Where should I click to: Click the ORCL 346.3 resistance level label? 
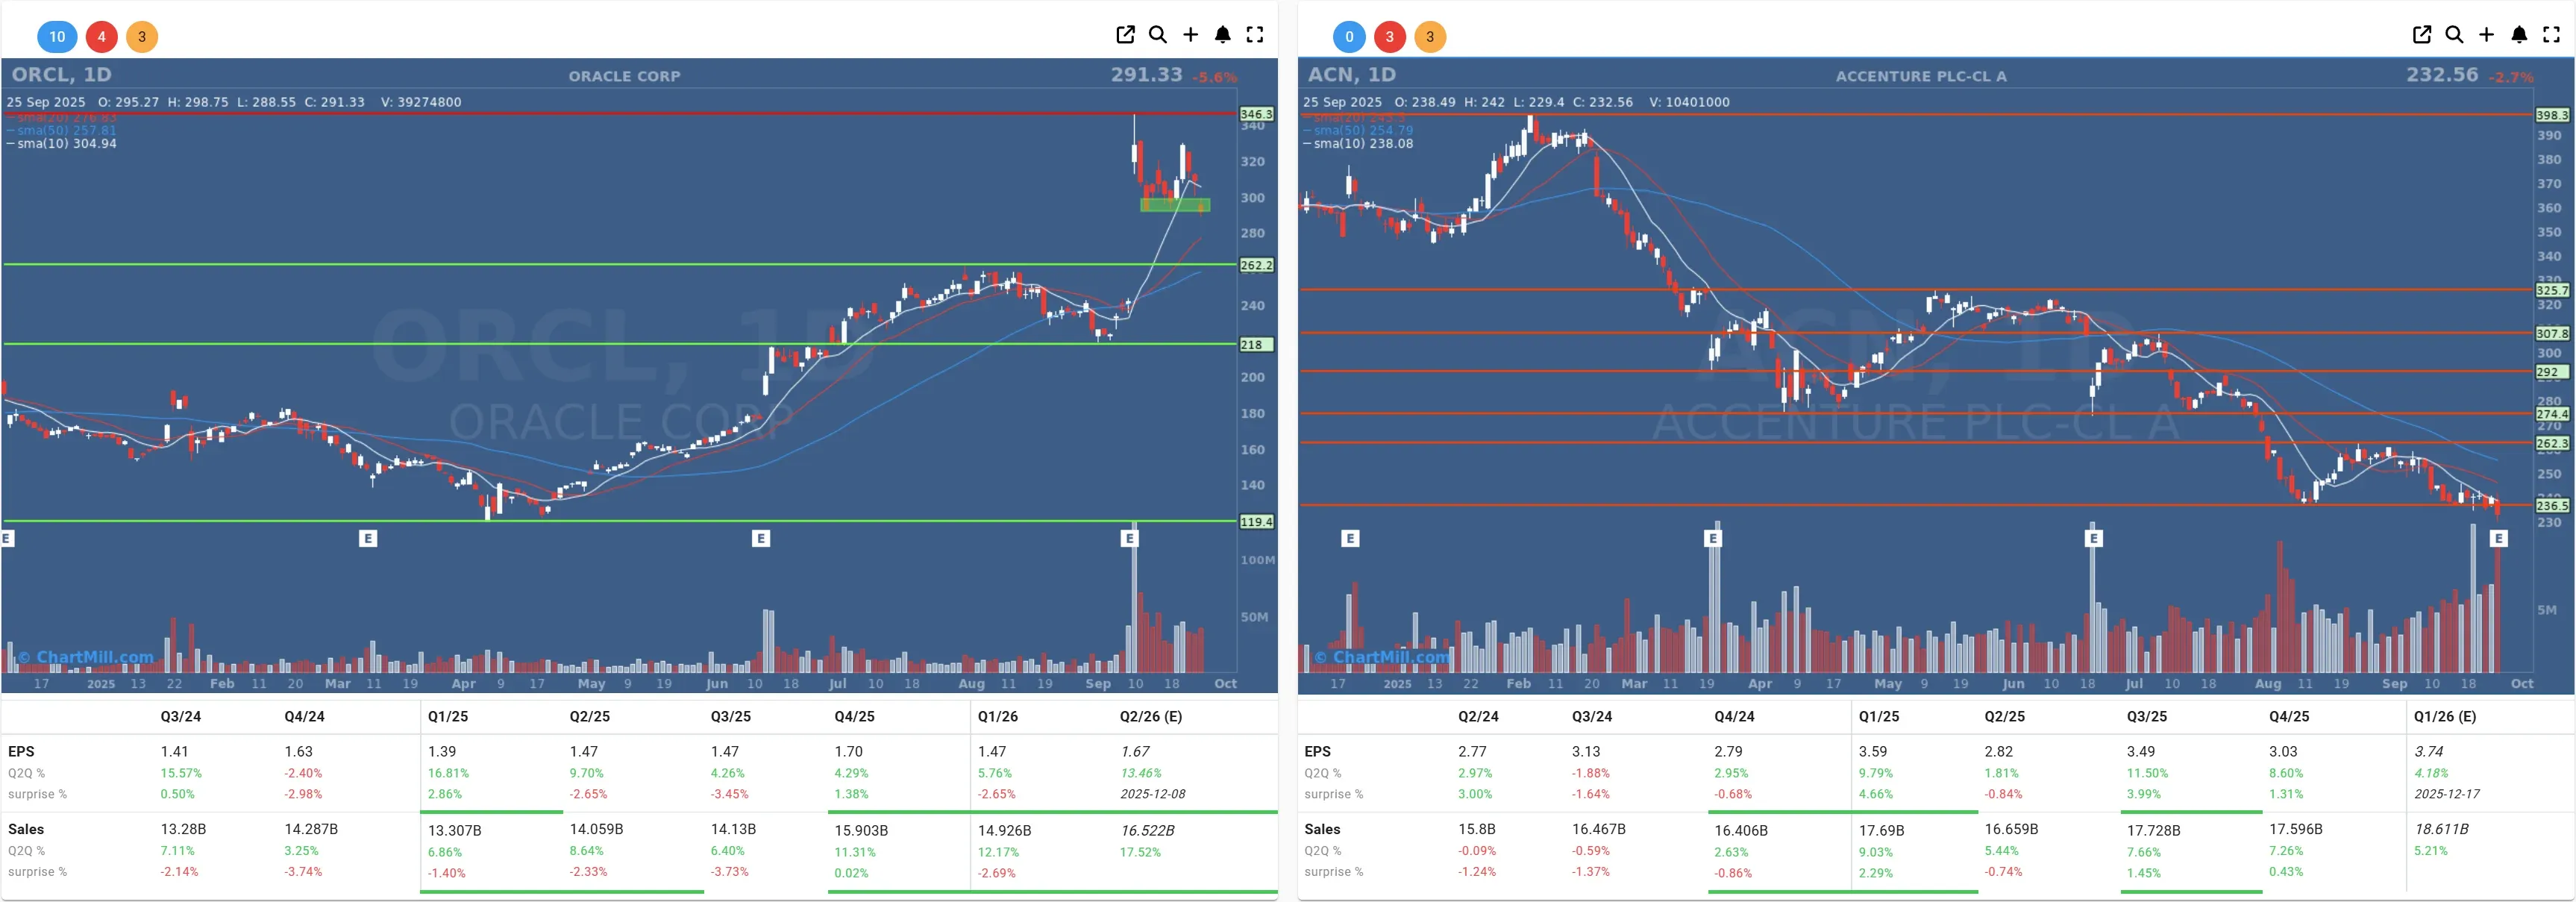[1256, 114]
